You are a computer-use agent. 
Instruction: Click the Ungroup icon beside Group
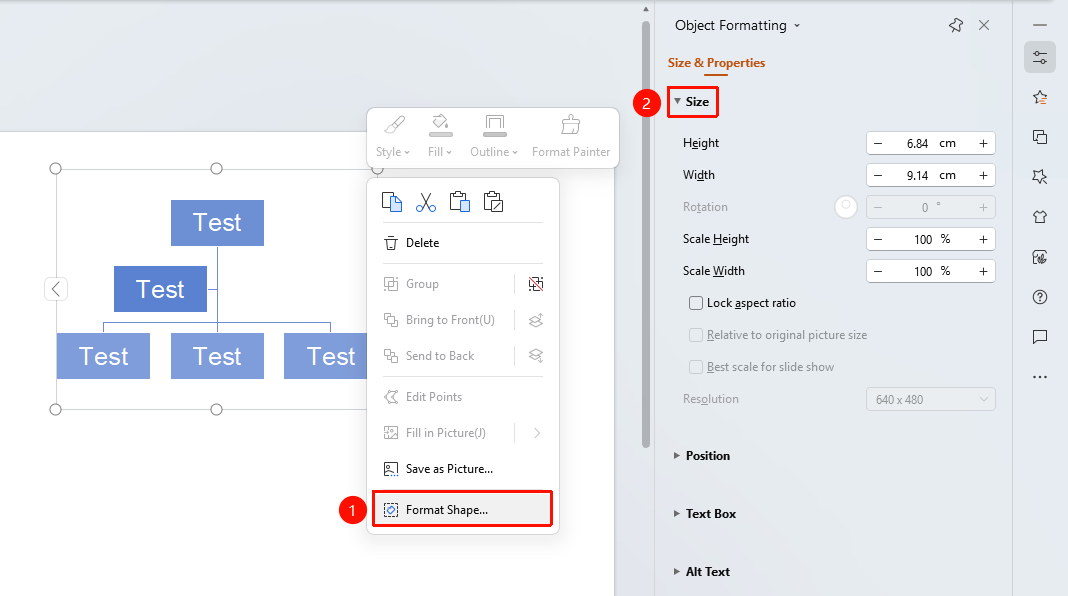coord(536,284)
